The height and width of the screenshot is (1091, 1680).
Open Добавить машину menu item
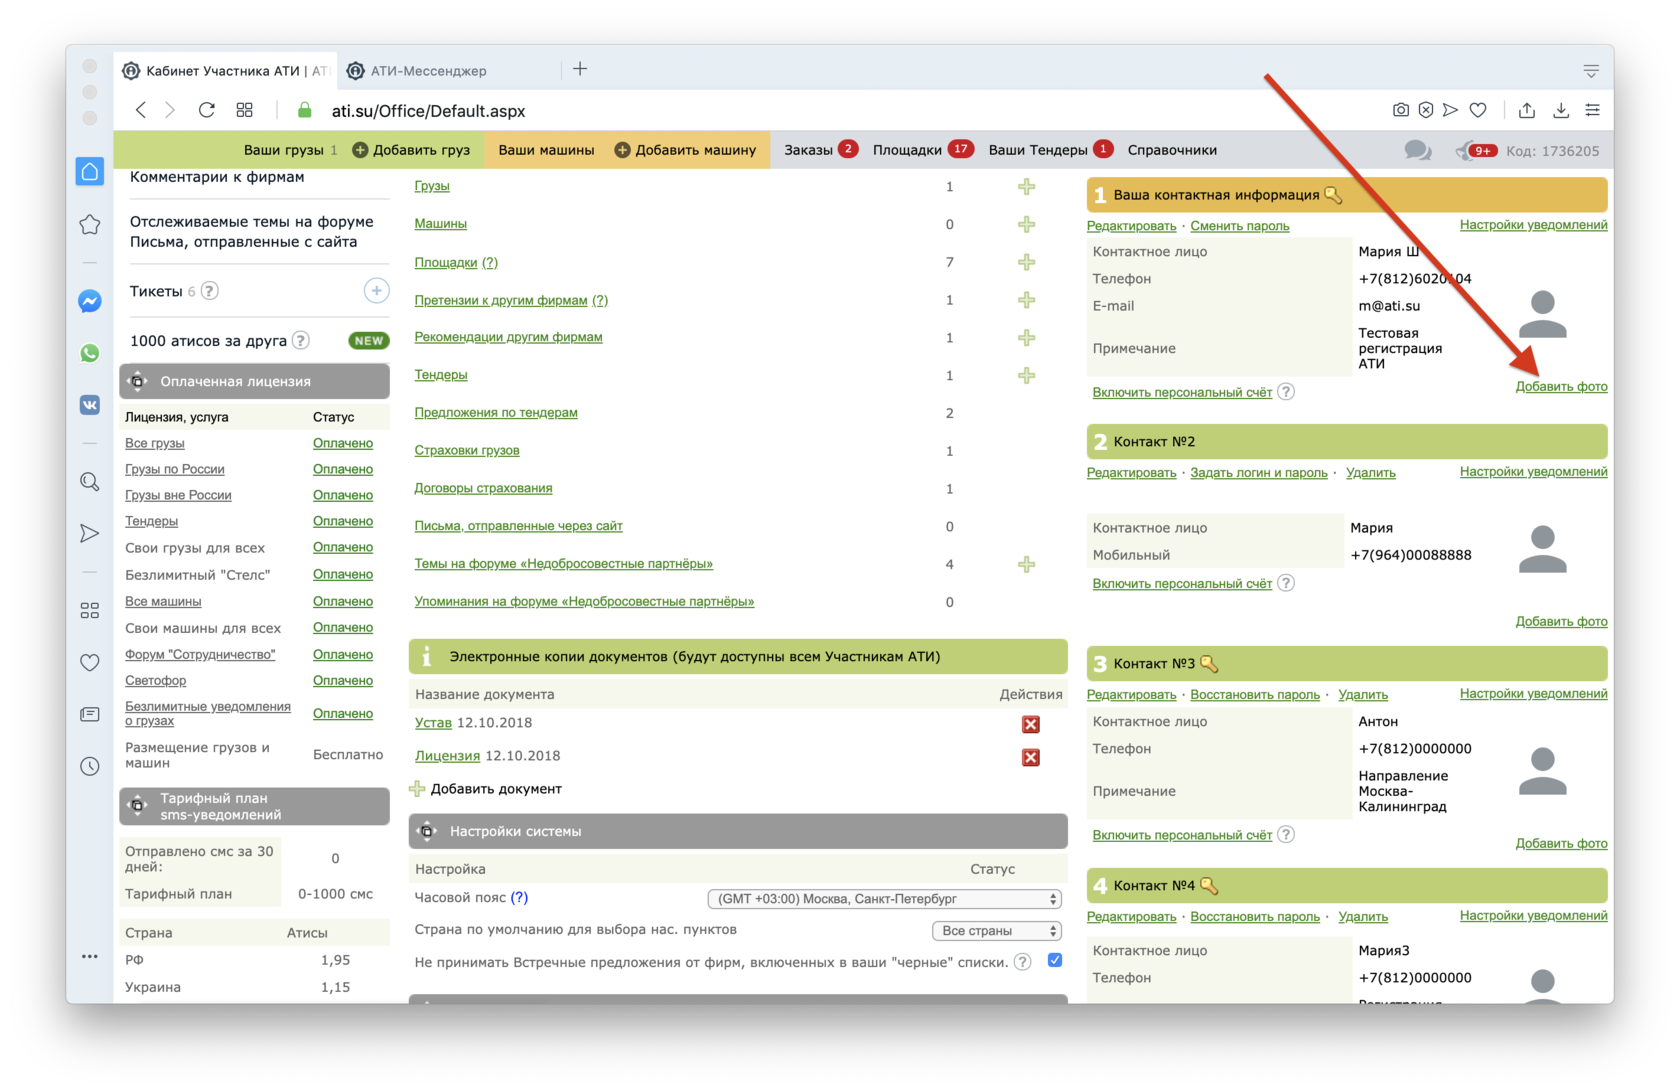point(685,150)
